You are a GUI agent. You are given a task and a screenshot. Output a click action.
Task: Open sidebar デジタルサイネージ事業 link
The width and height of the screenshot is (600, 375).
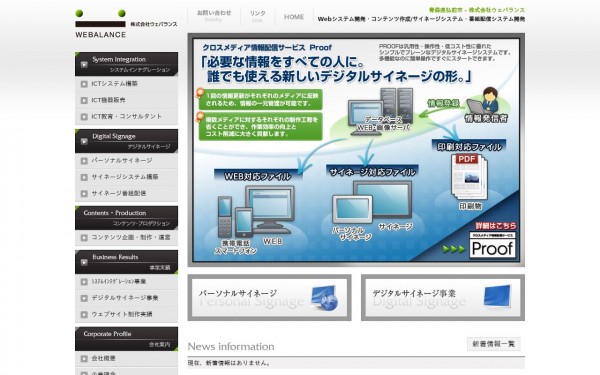[x=126, y=298]
